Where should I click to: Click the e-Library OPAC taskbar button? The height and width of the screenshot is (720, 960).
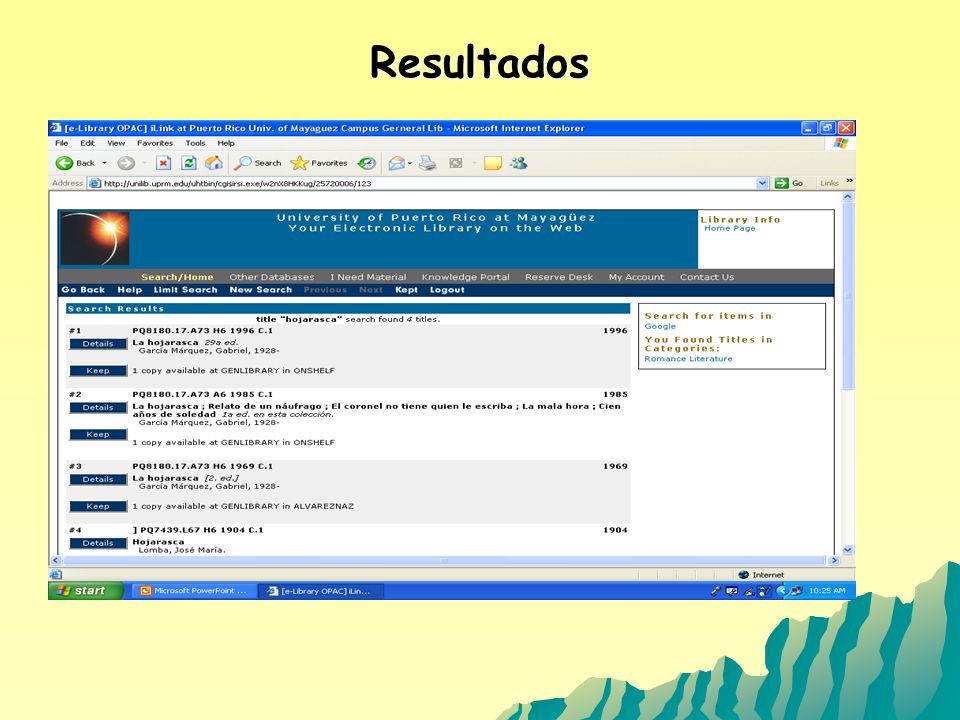(320, 591)
